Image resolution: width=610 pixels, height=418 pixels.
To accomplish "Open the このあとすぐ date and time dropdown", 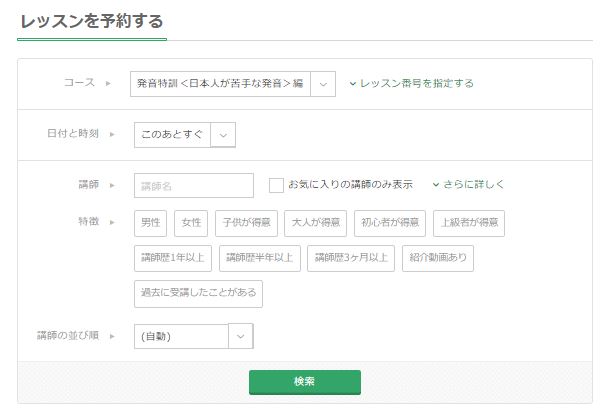I will tap(185, 135).
